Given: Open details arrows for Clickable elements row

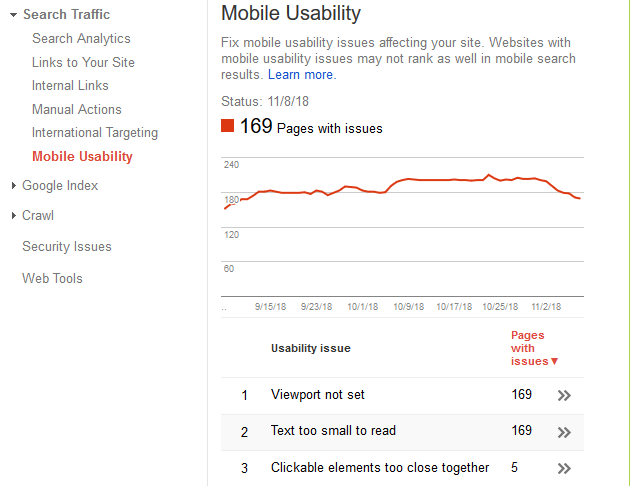Looking at the screenshot, I should click(x=564, y=468).
